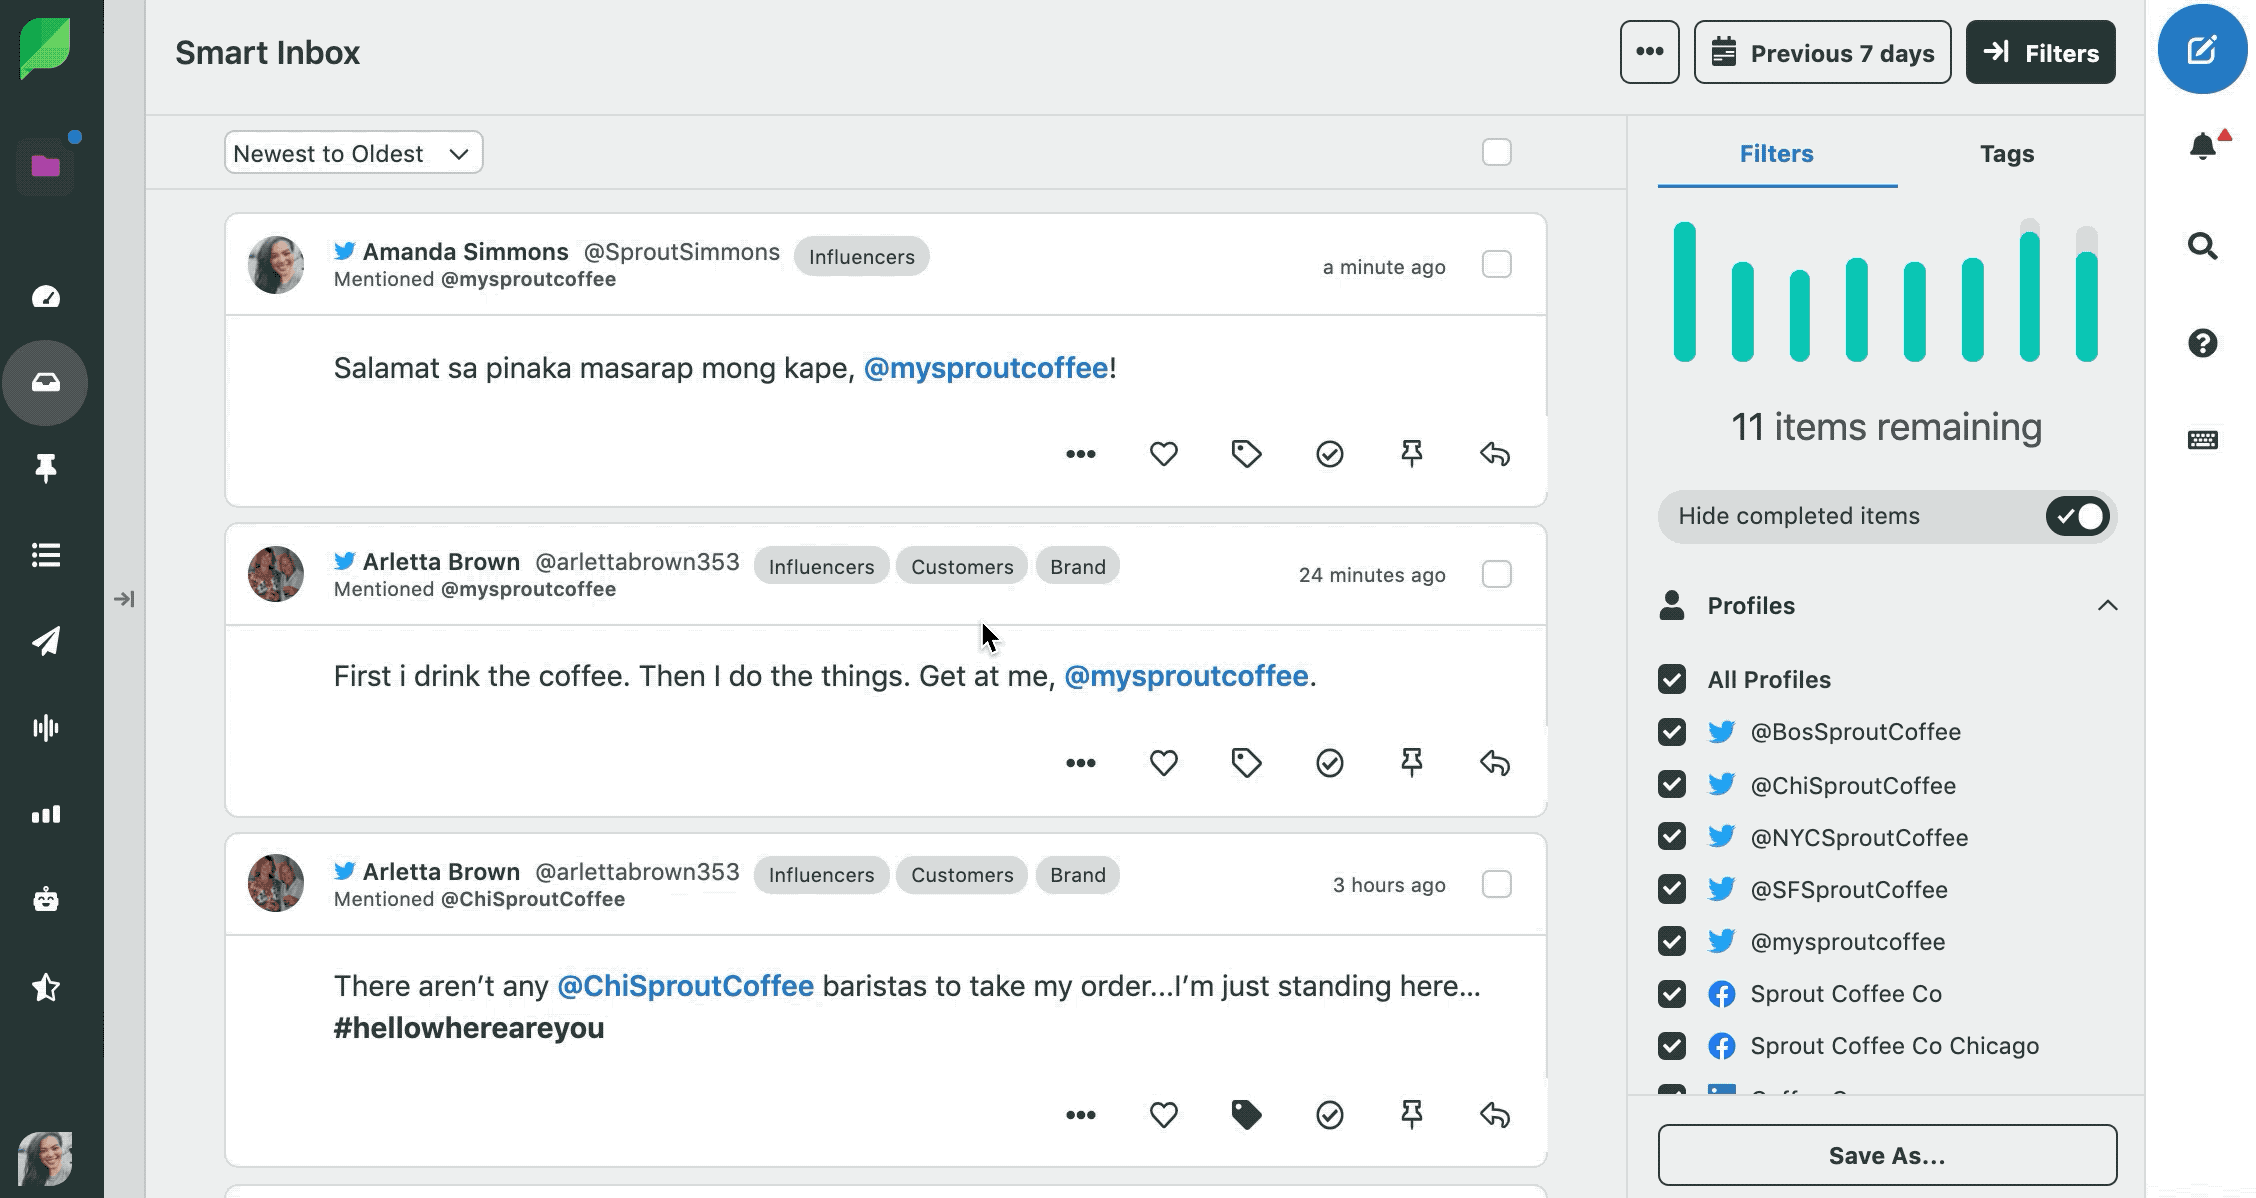Click the blue Compose new post icon
This screenshot has height=1198, width=2256.
tap(2201, 50)
